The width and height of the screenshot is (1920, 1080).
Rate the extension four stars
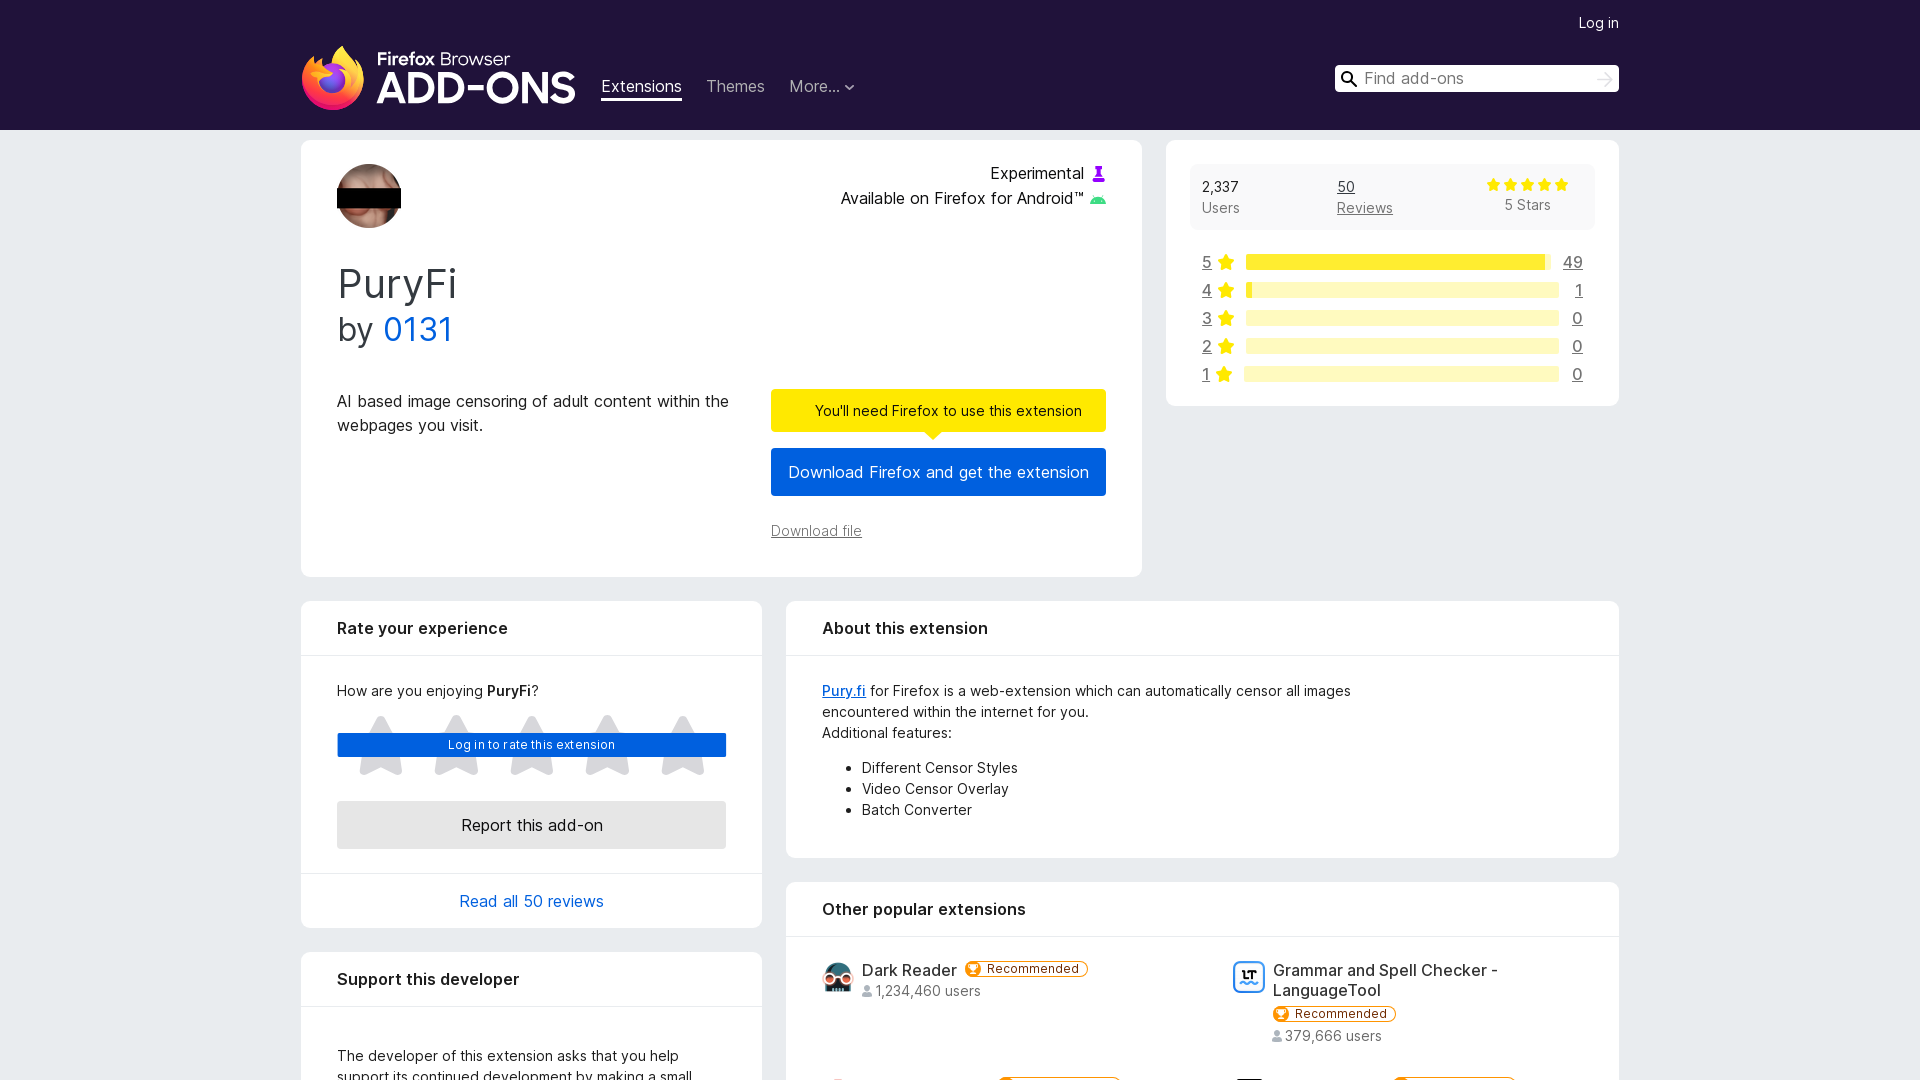tap(607, 745)
